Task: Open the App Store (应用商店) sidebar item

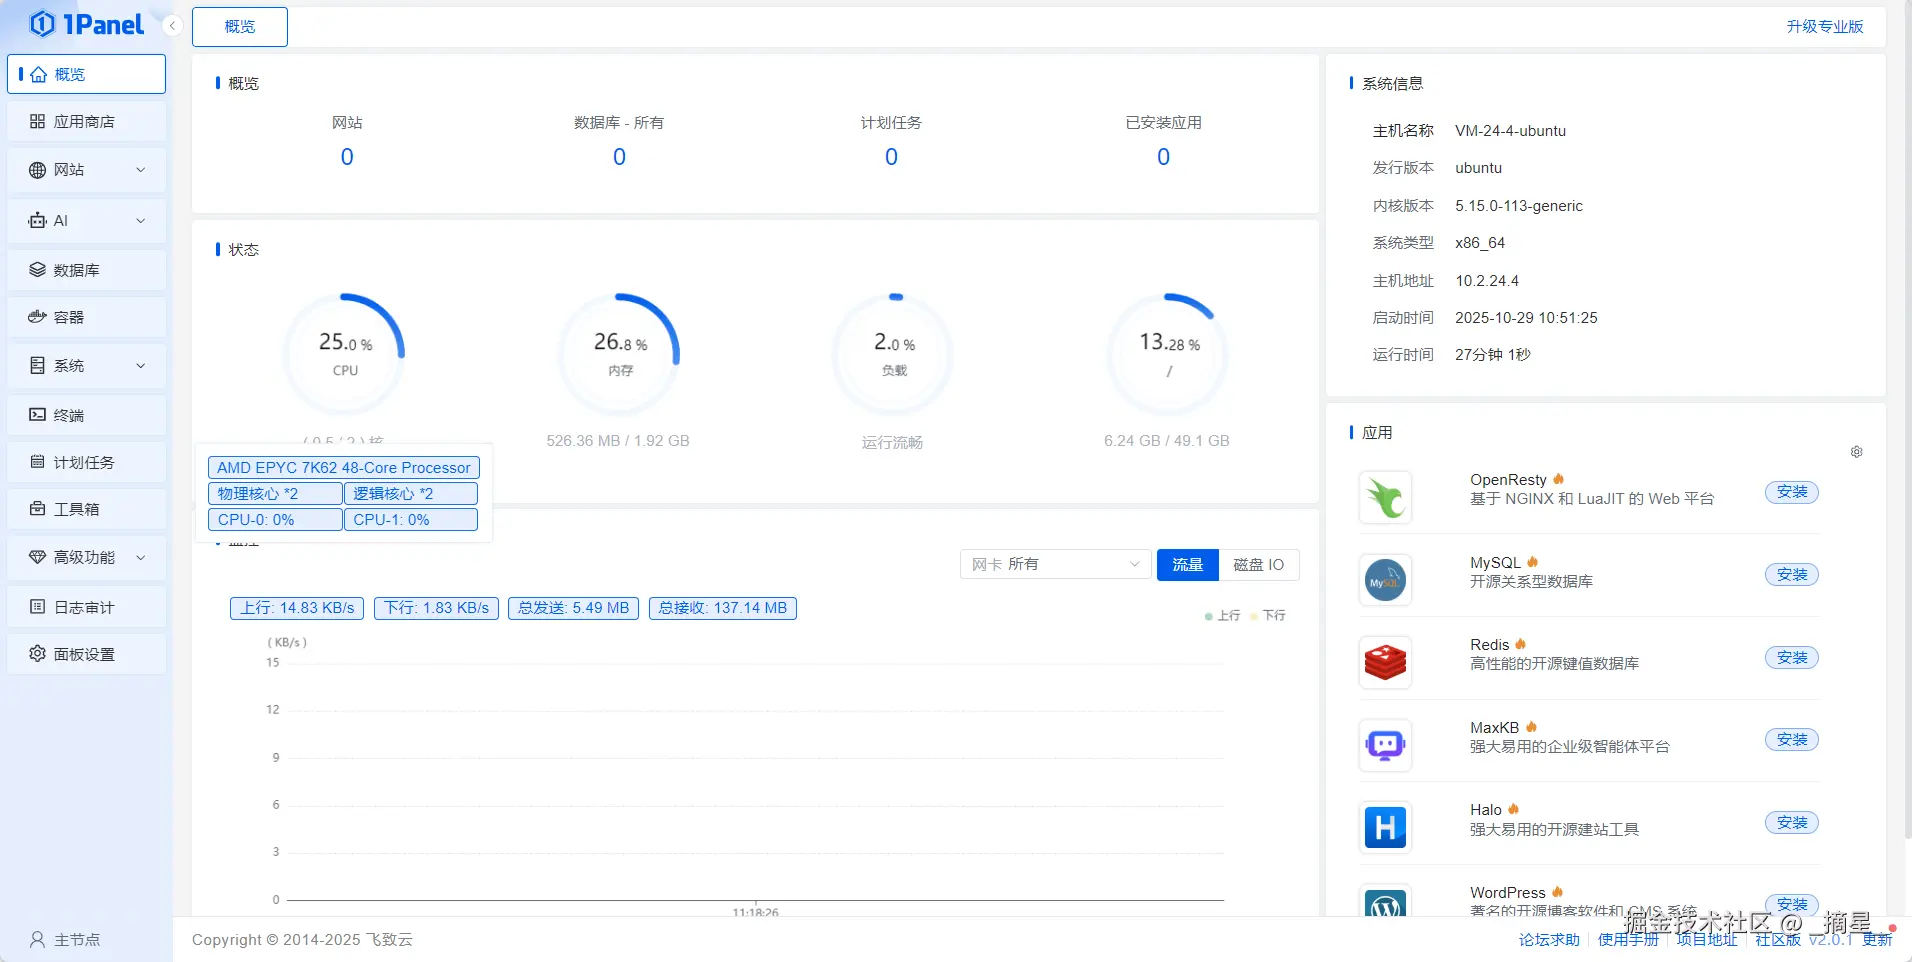Action: [x=86, y=122]
